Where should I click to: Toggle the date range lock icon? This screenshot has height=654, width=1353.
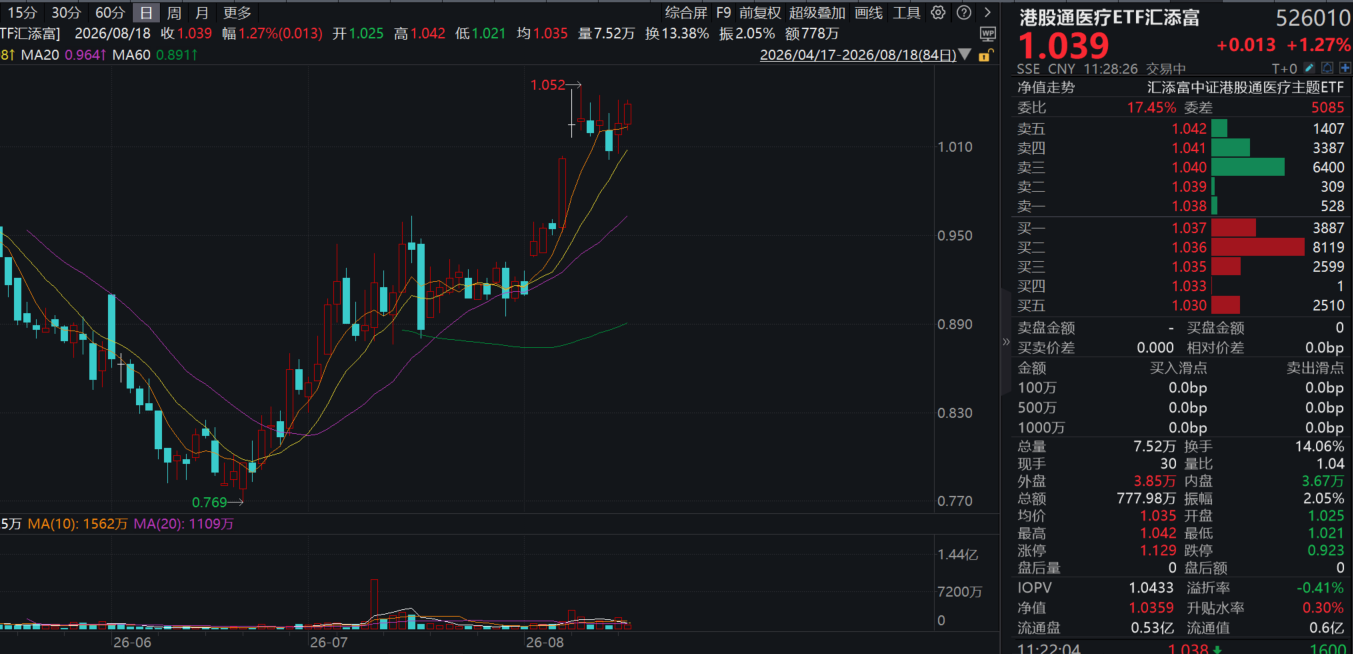coord(985,55)
